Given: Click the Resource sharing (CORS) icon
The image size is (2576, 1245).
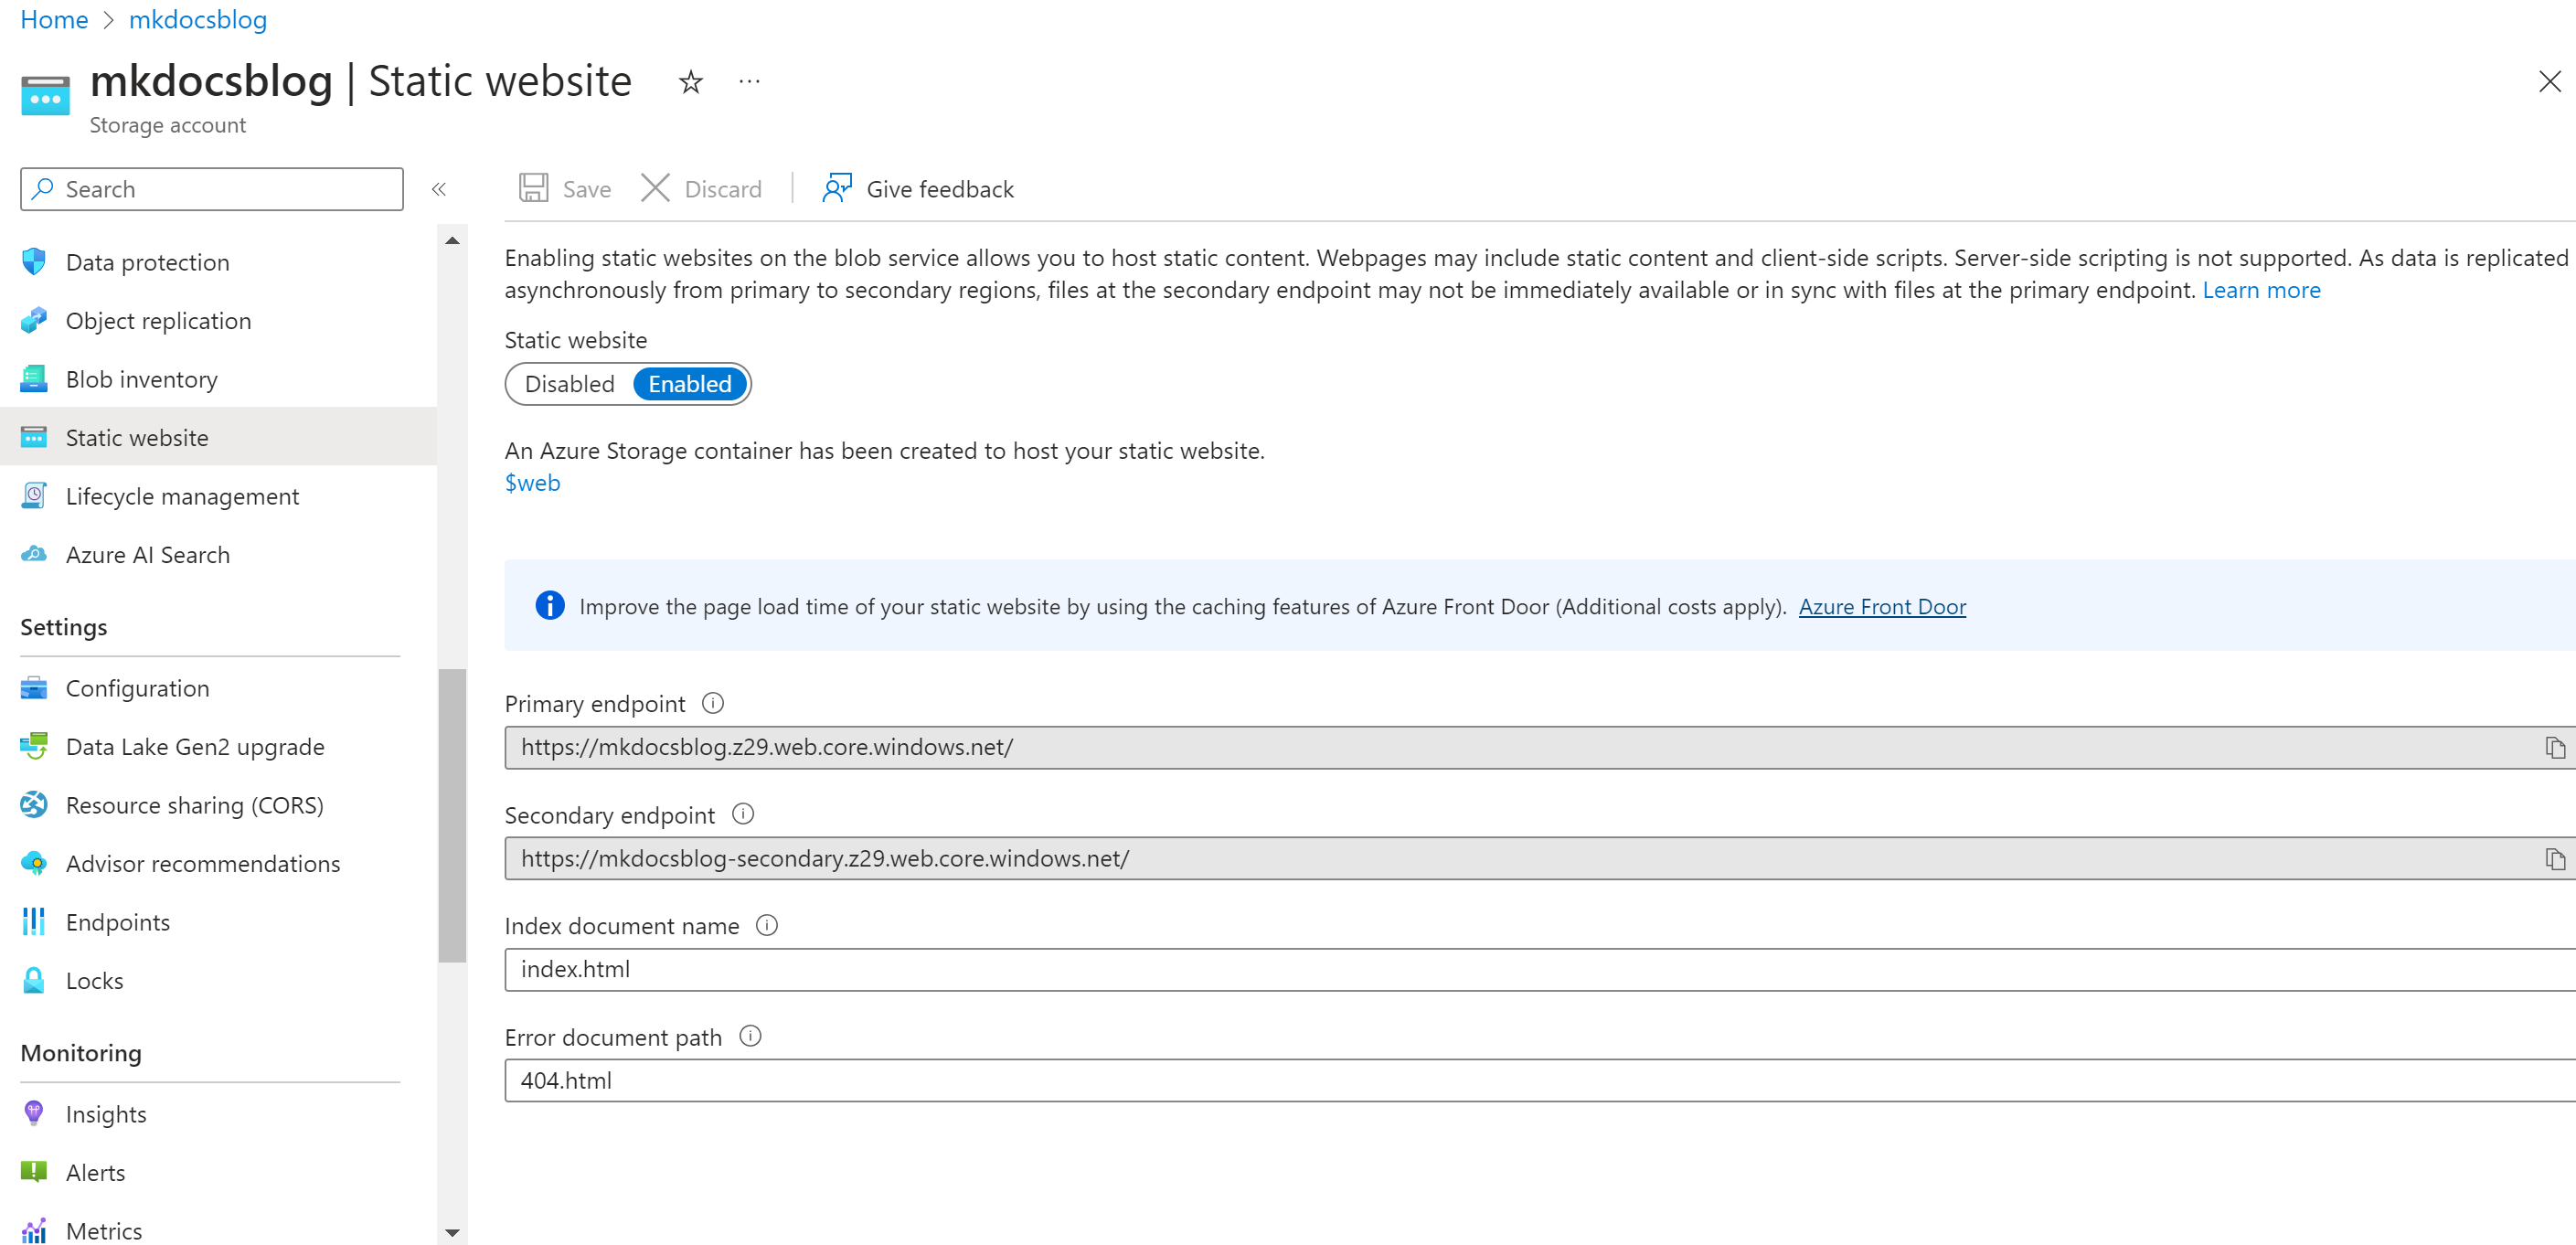Looking at the screenshot, I should pos(34,805).
